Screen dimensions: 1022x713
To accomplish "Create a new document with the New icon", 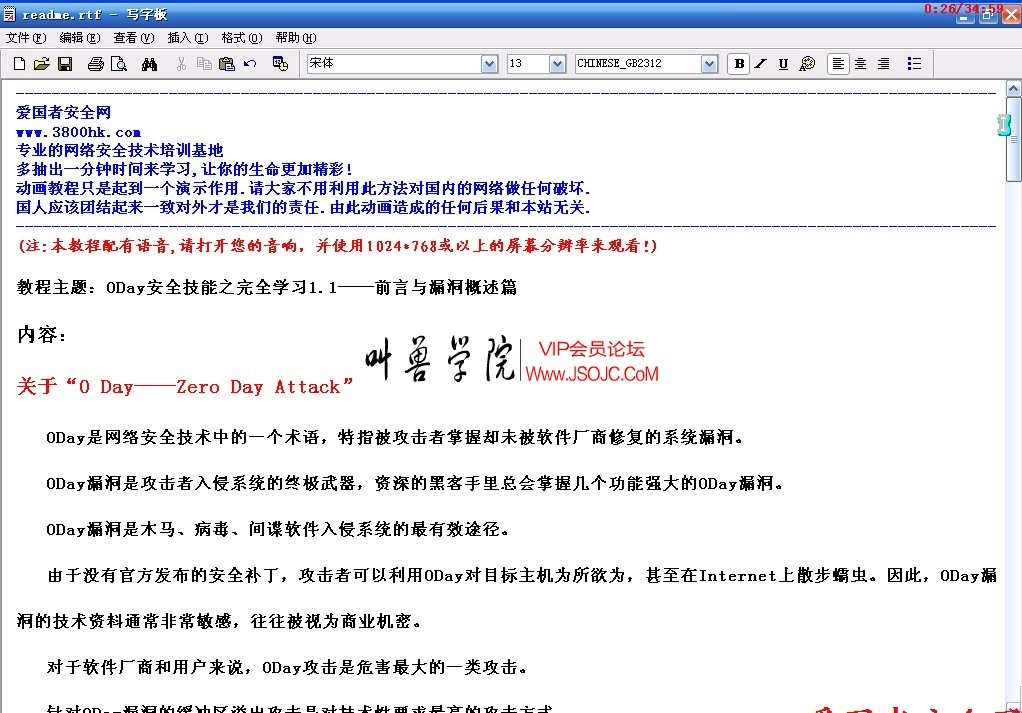I will [x=18, y=63].
